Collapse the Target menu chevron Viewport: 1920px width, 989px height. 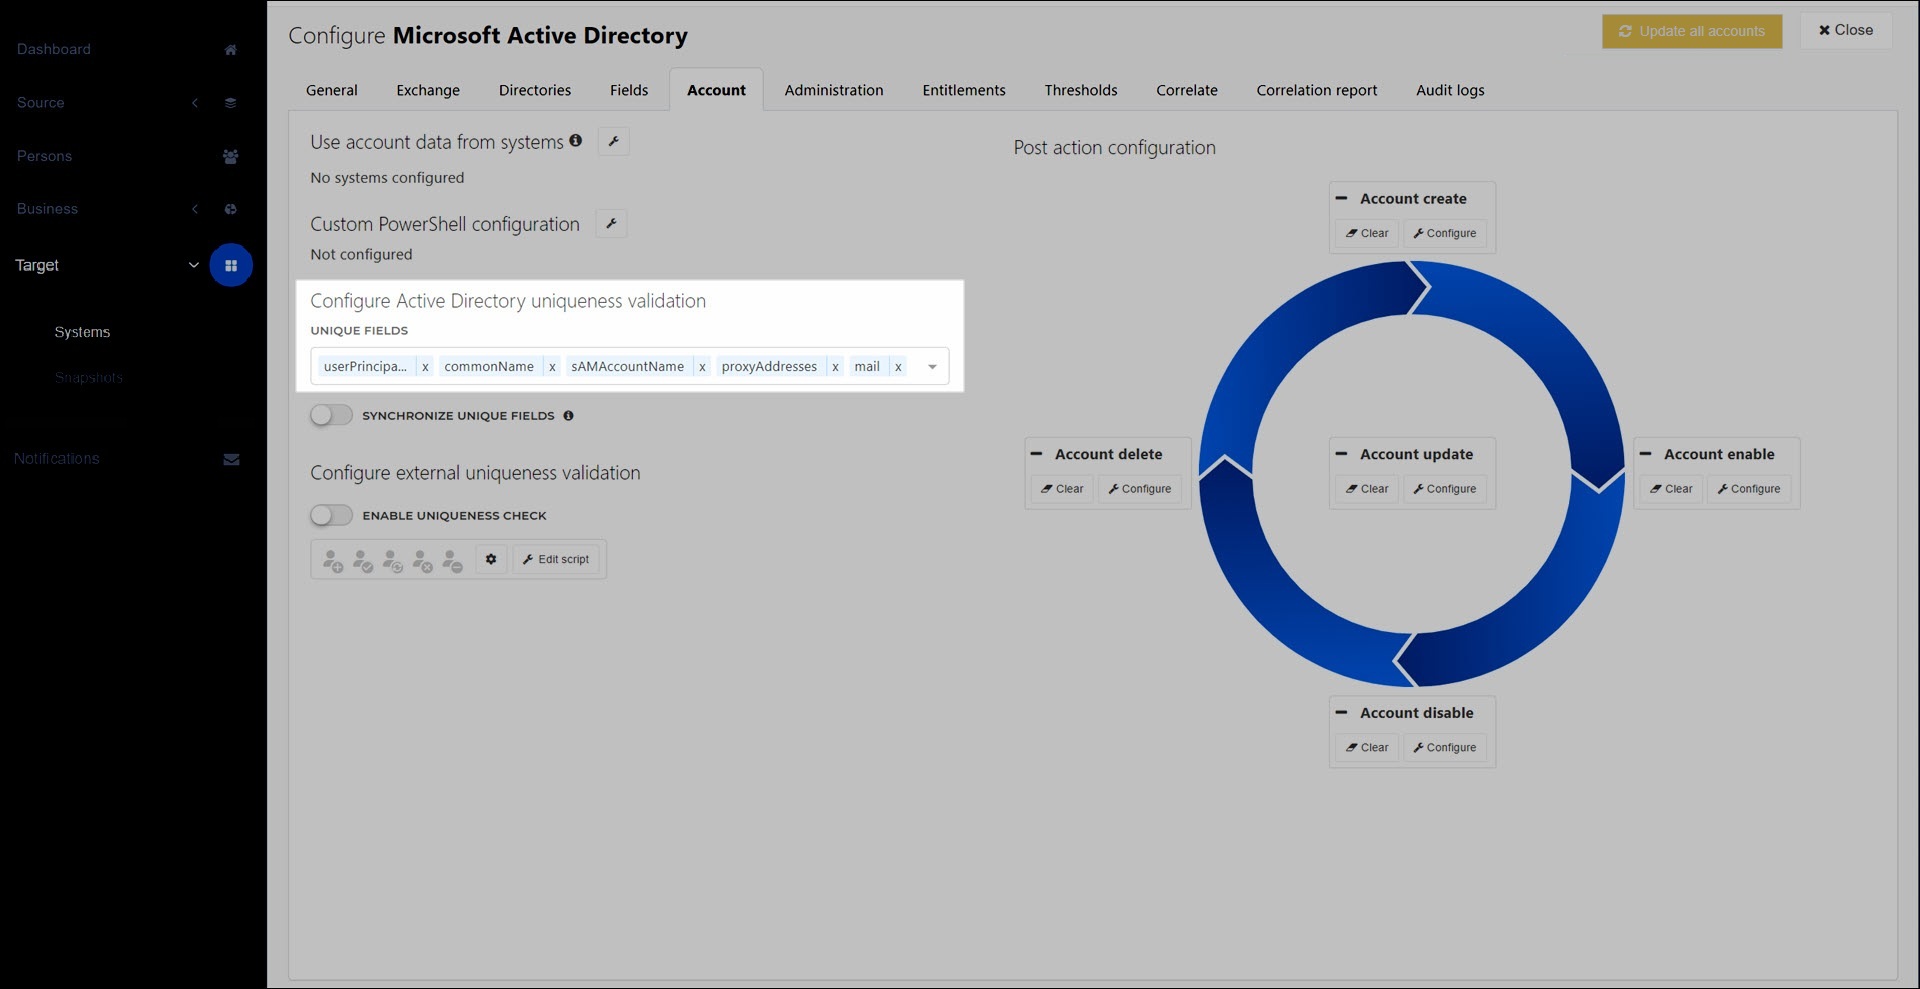(193, 265)
